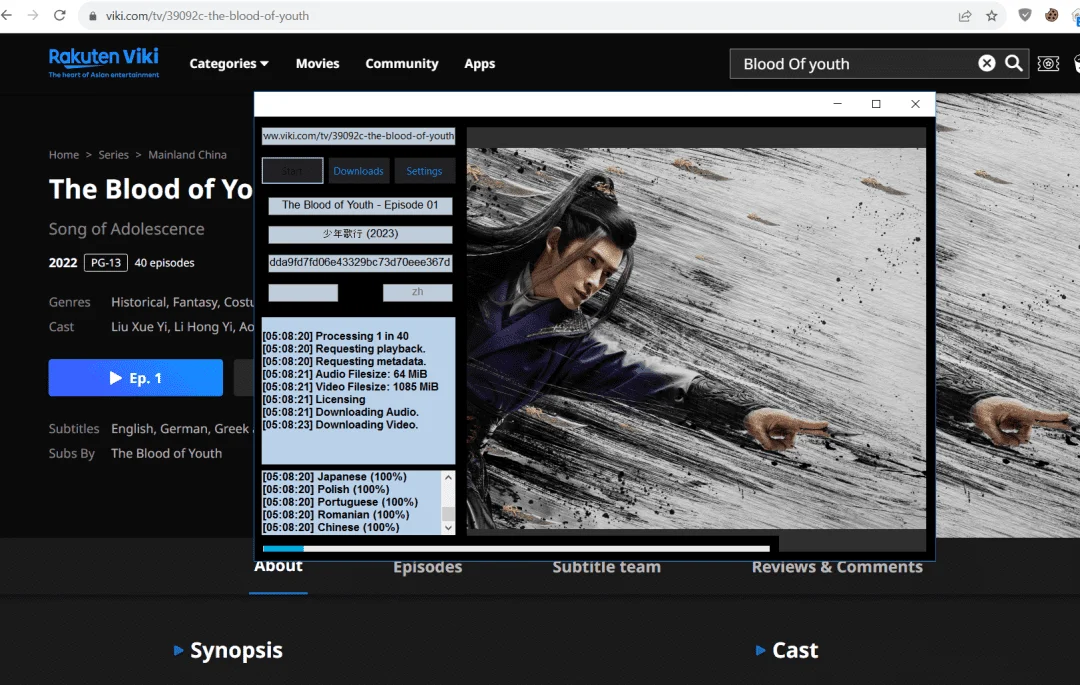Switch to the Episodes tab

pyautogui.click(x=428, y=569)
